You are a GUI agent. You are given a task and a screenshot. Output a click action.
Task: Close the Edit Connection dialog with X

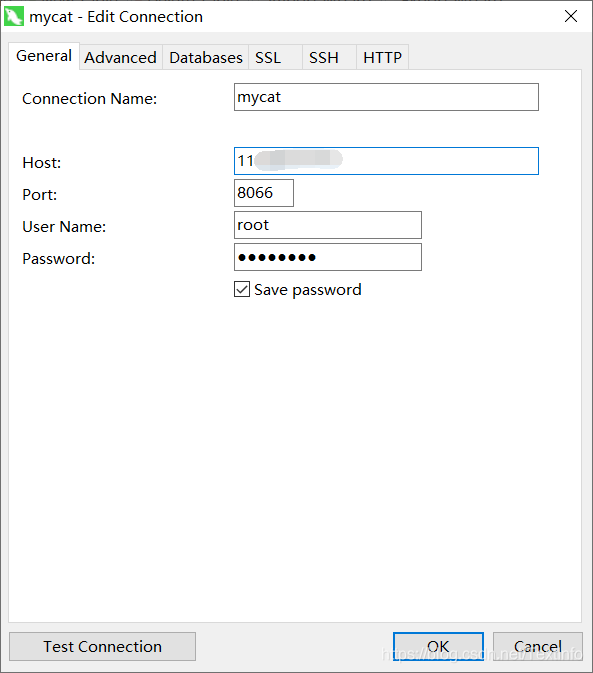pyautogui.click(x=571, y=16)
